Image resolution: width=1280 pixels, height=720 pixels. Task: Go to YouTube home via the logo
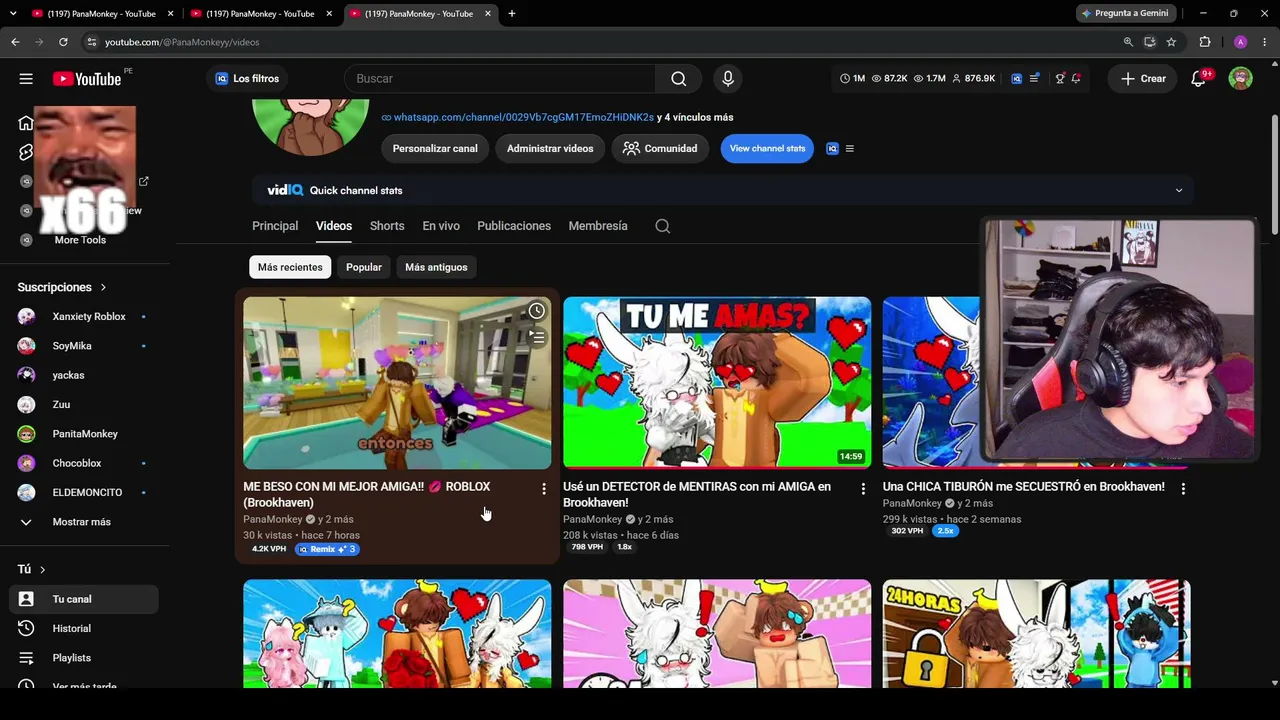coord(87,79)
